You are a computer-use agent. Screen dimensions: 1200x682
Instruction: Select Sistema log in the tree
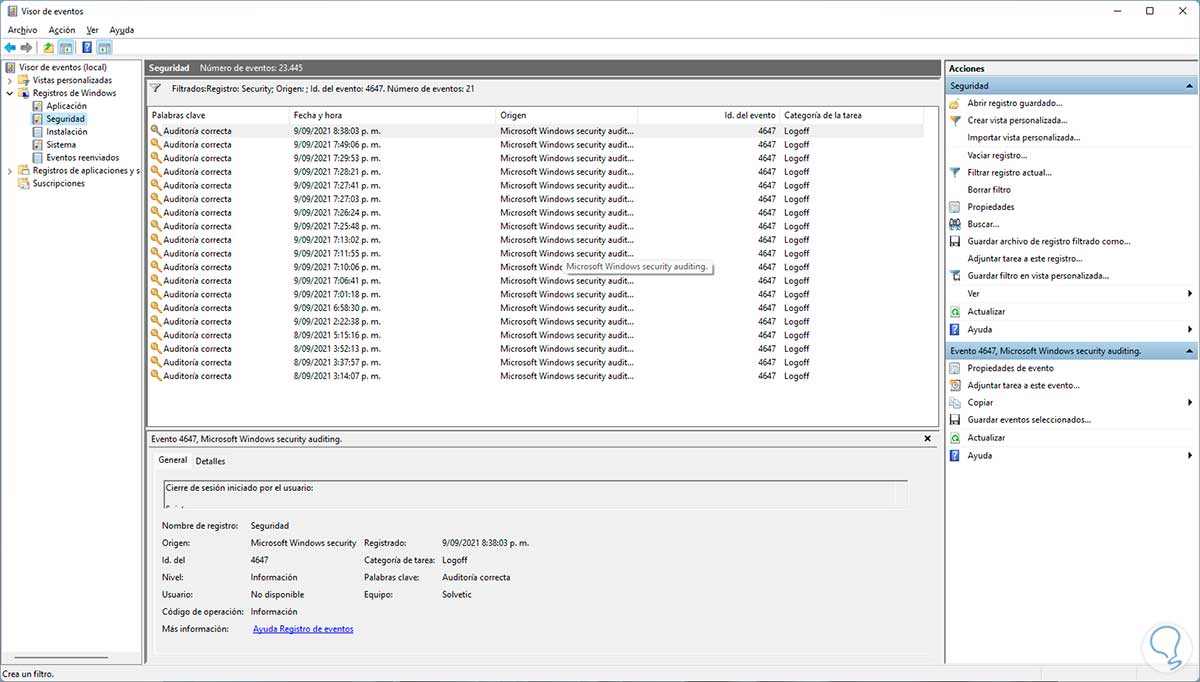[61, 145]
